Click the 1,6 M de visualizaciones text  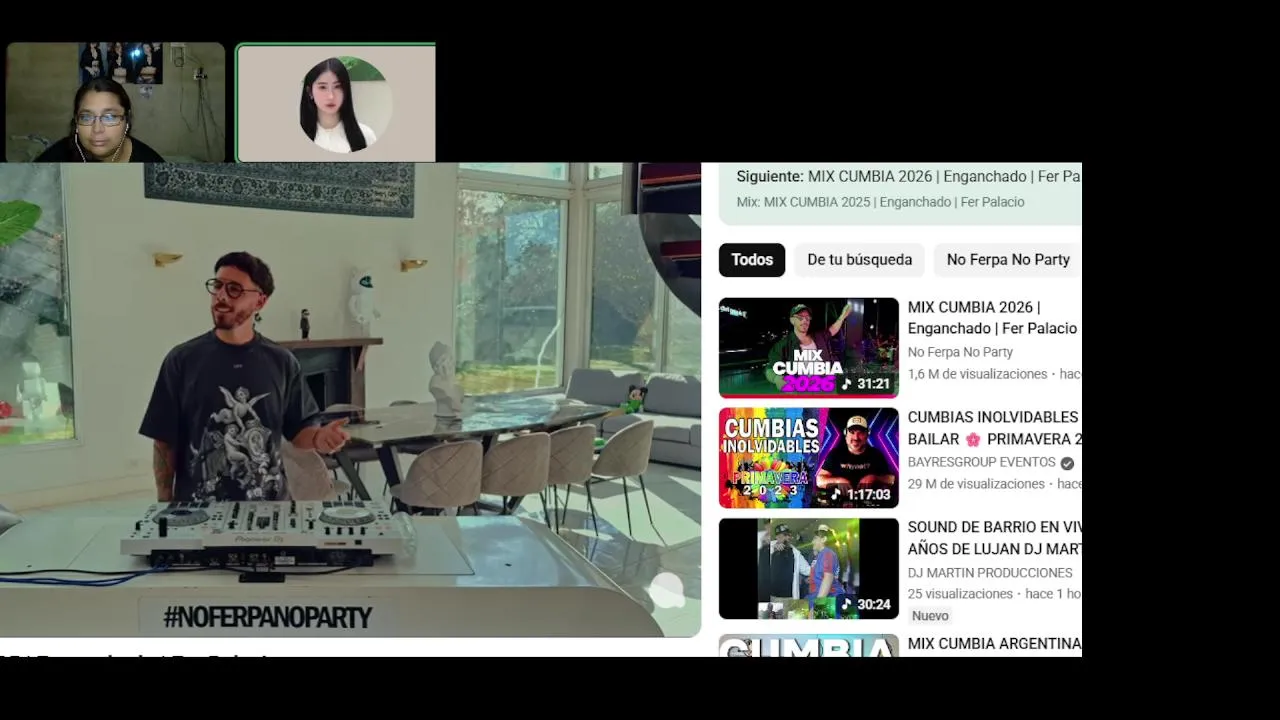977,374
